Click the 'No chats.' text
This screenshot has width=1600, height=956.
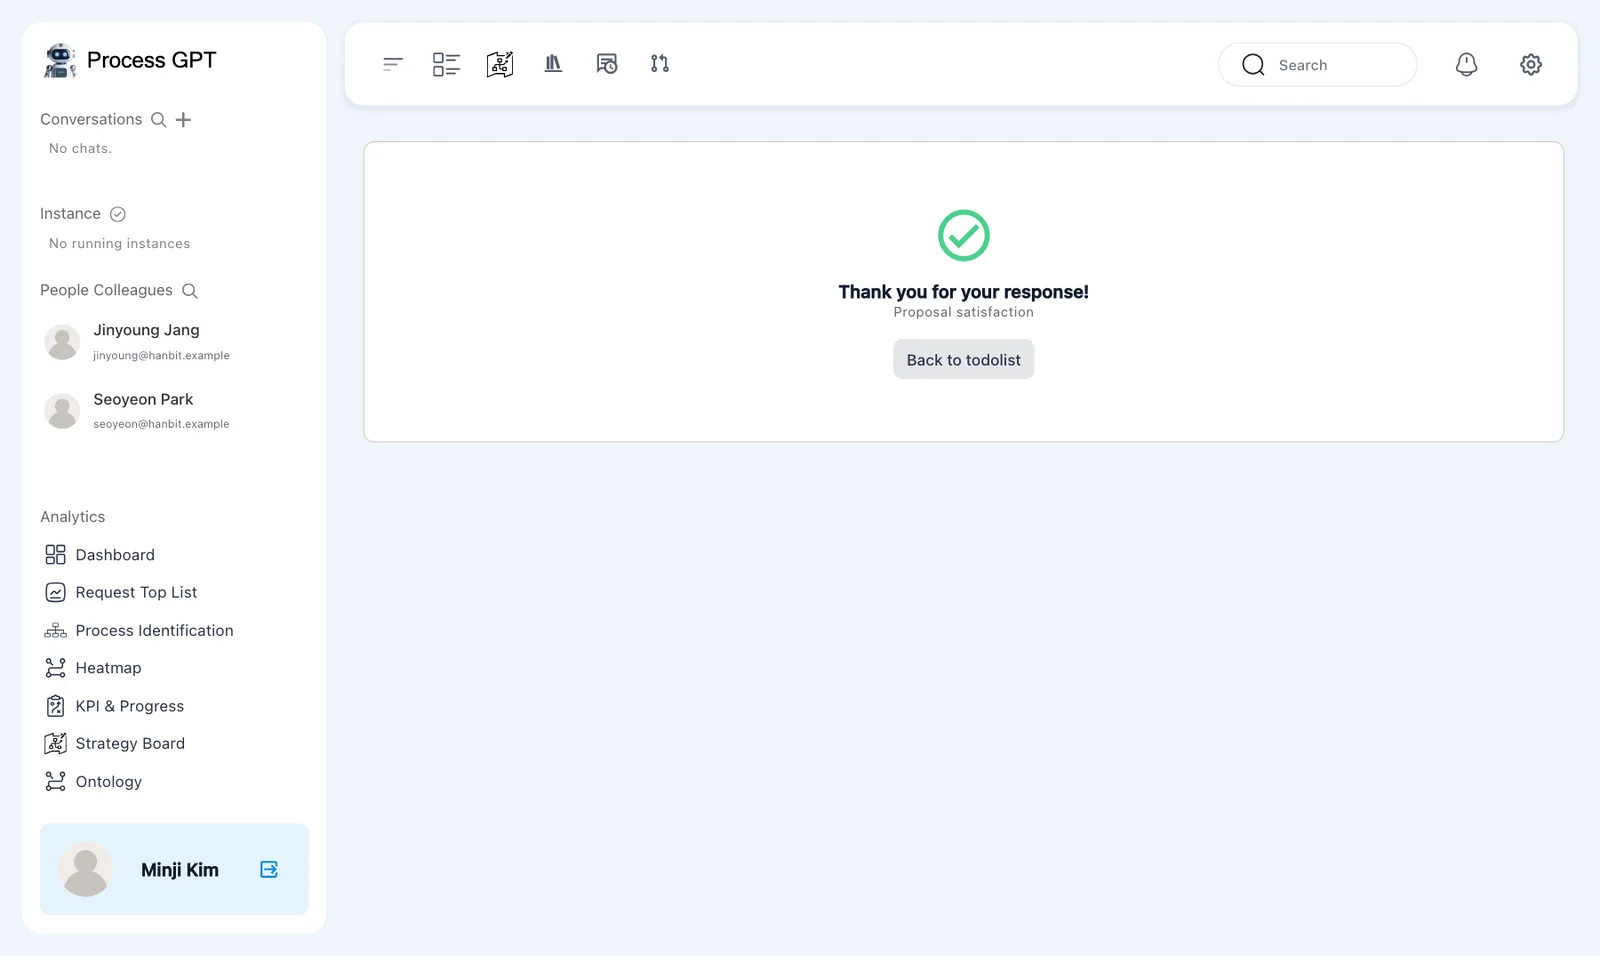coord(80,149)
